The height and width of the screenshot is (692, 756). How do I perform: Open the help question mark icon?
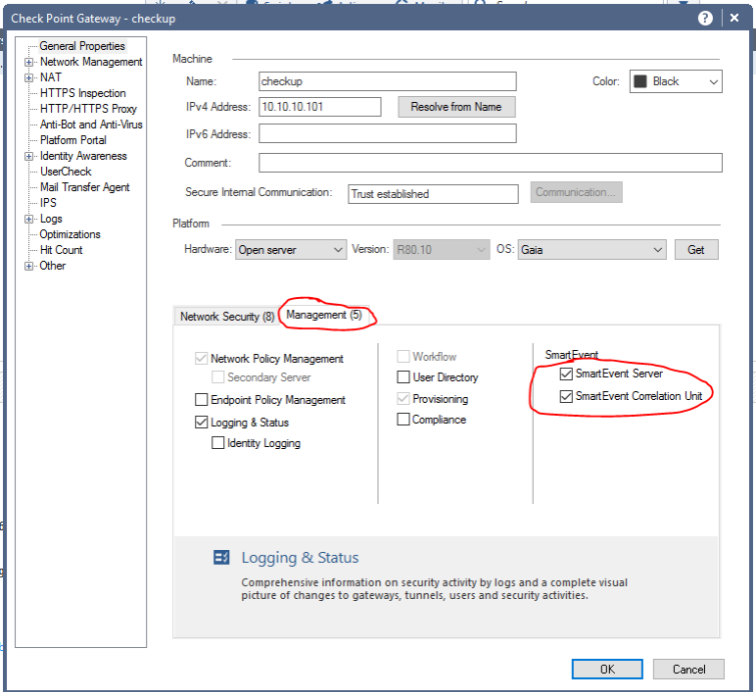[705, 18]
